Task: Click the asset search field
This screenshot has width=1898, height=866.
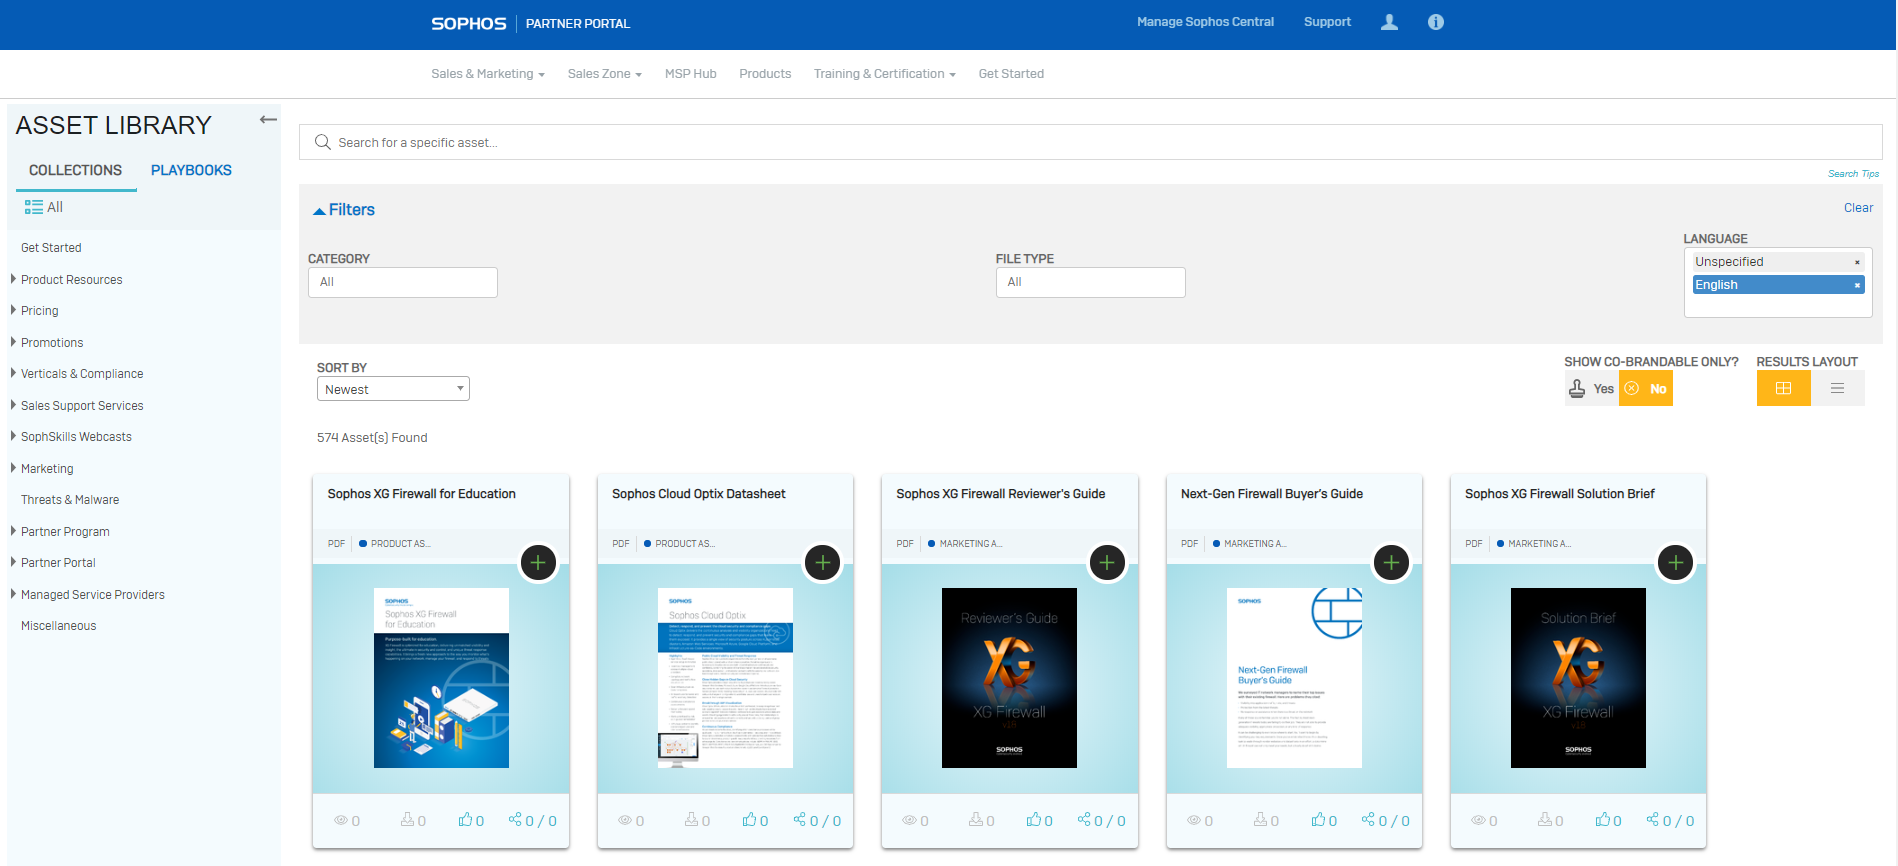Action: [1090, 142]
